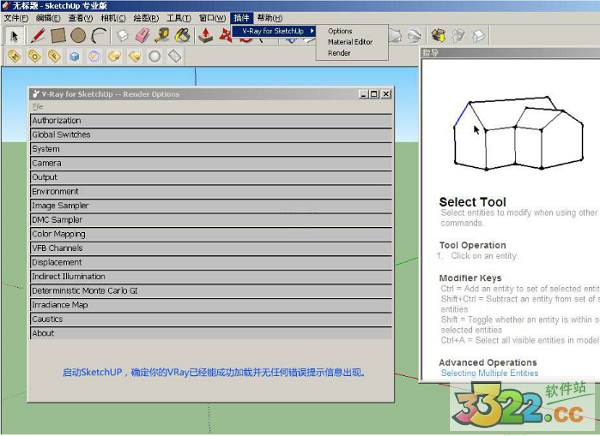Activate the Tape Measure tool
Screen dimensions: 600x436
pos(163,36)
